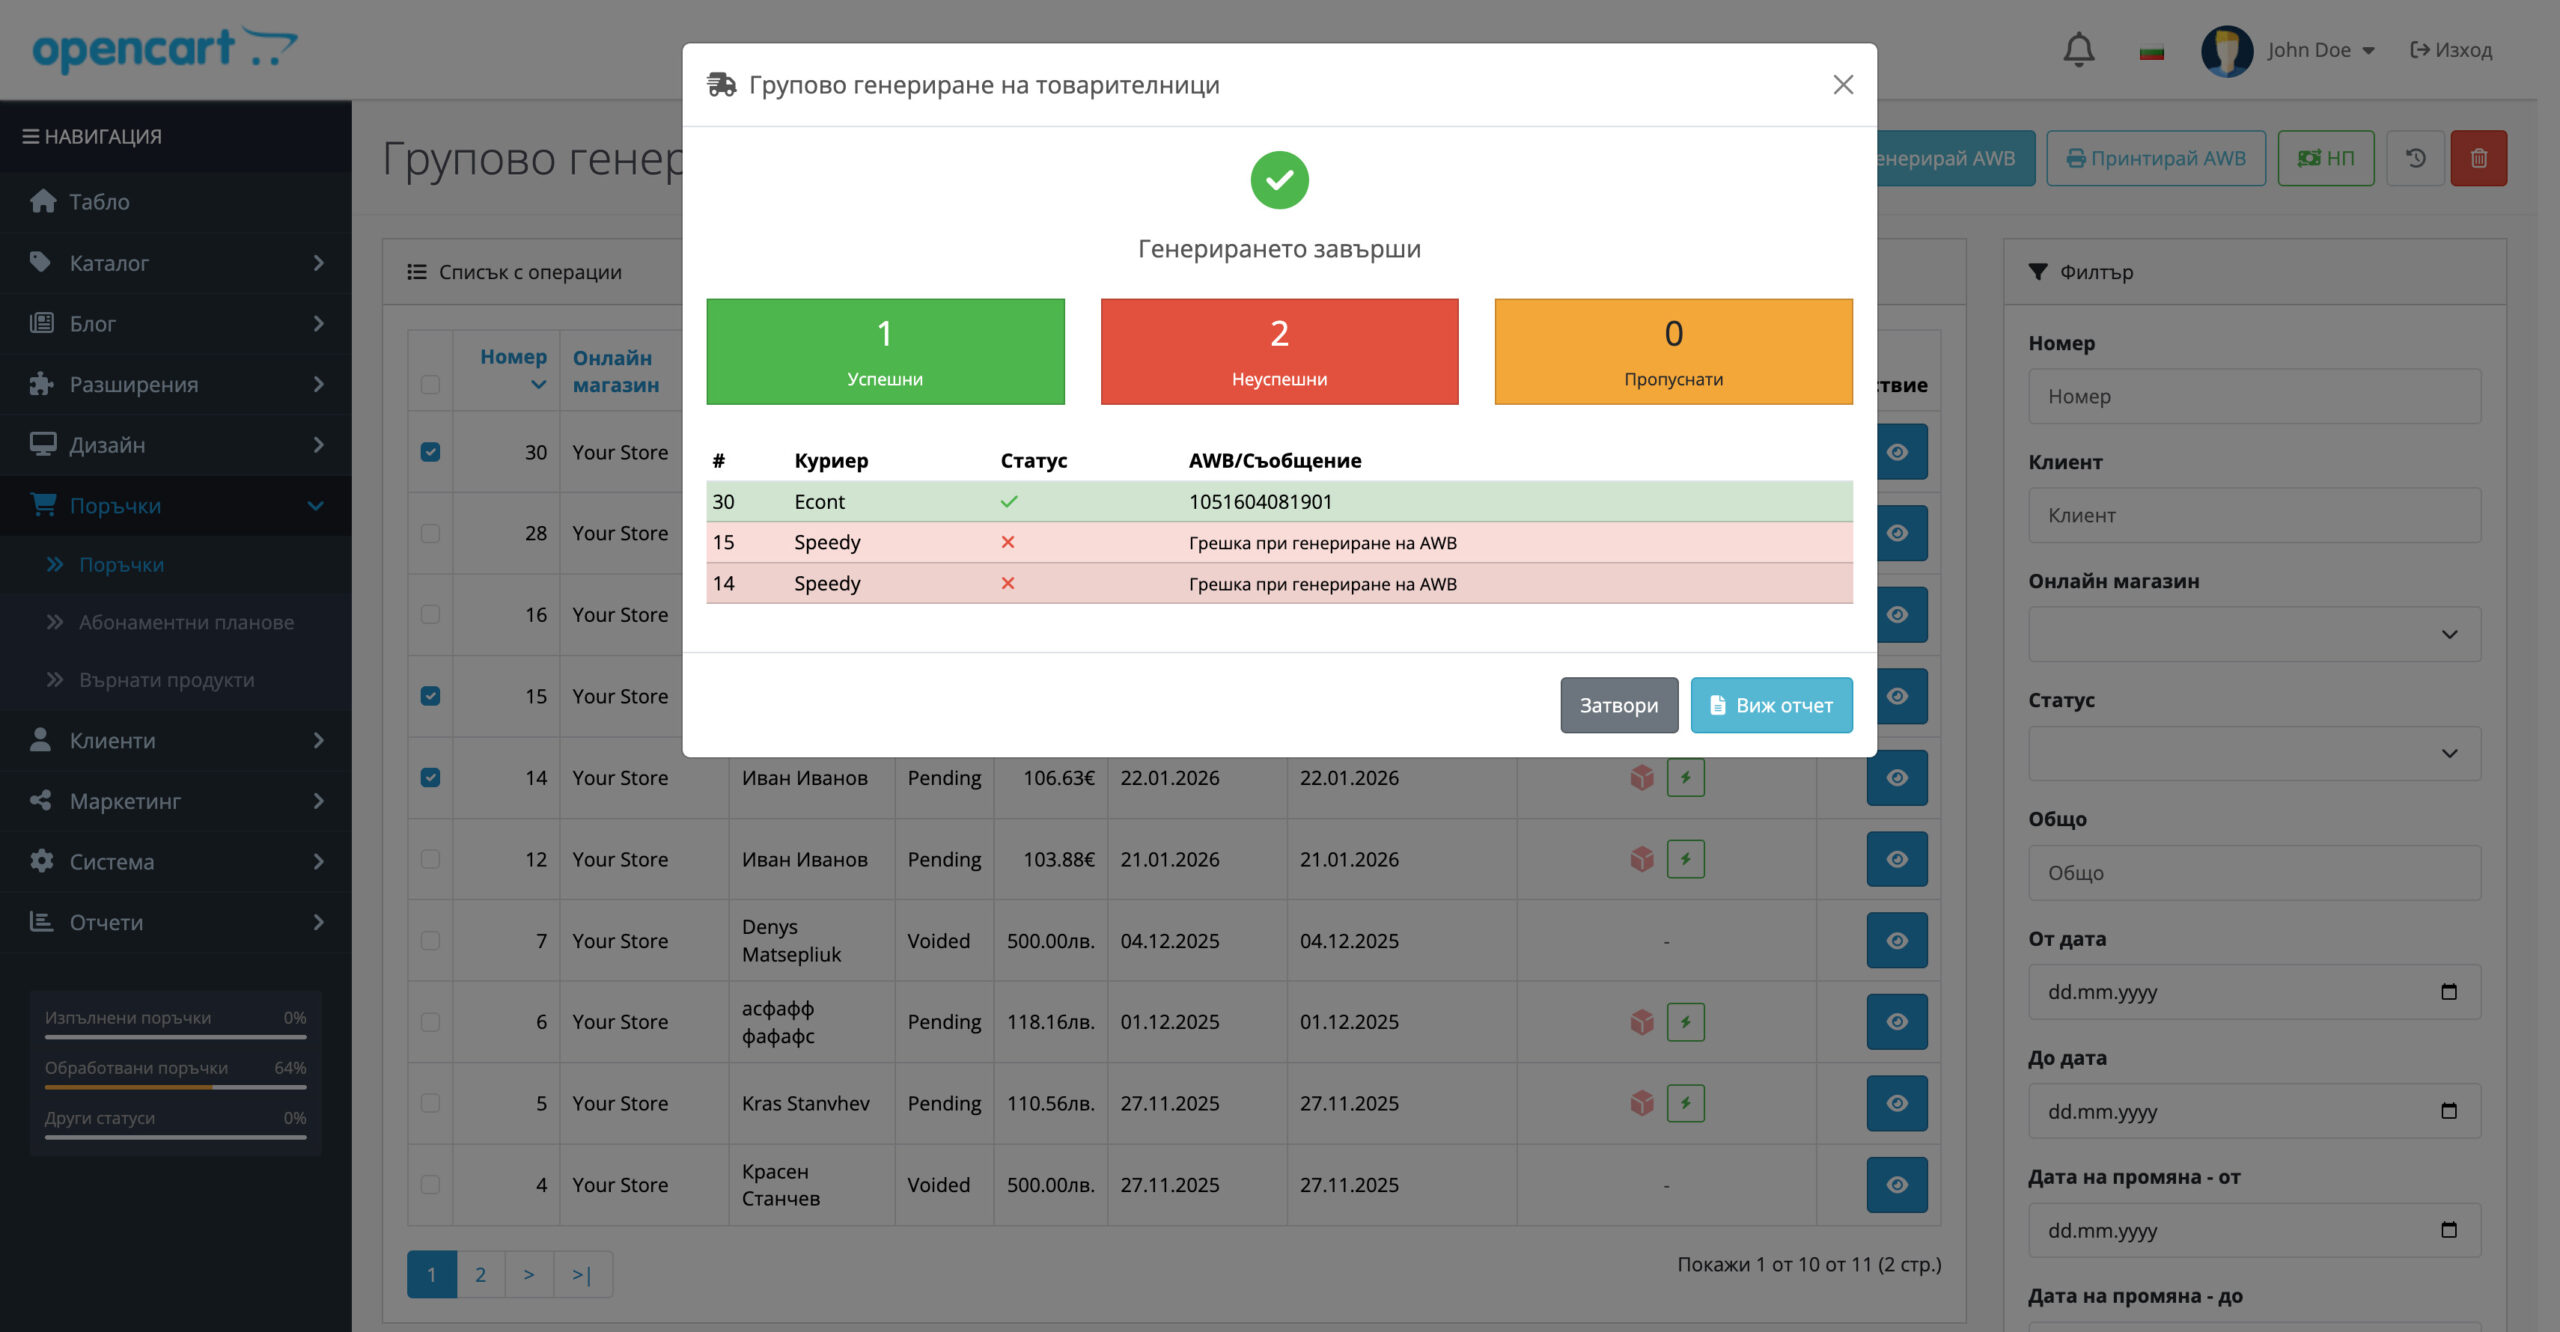Open the Статус filter dropdown
This screenshot has width=2560, height=1332.
coord(2254,753)
